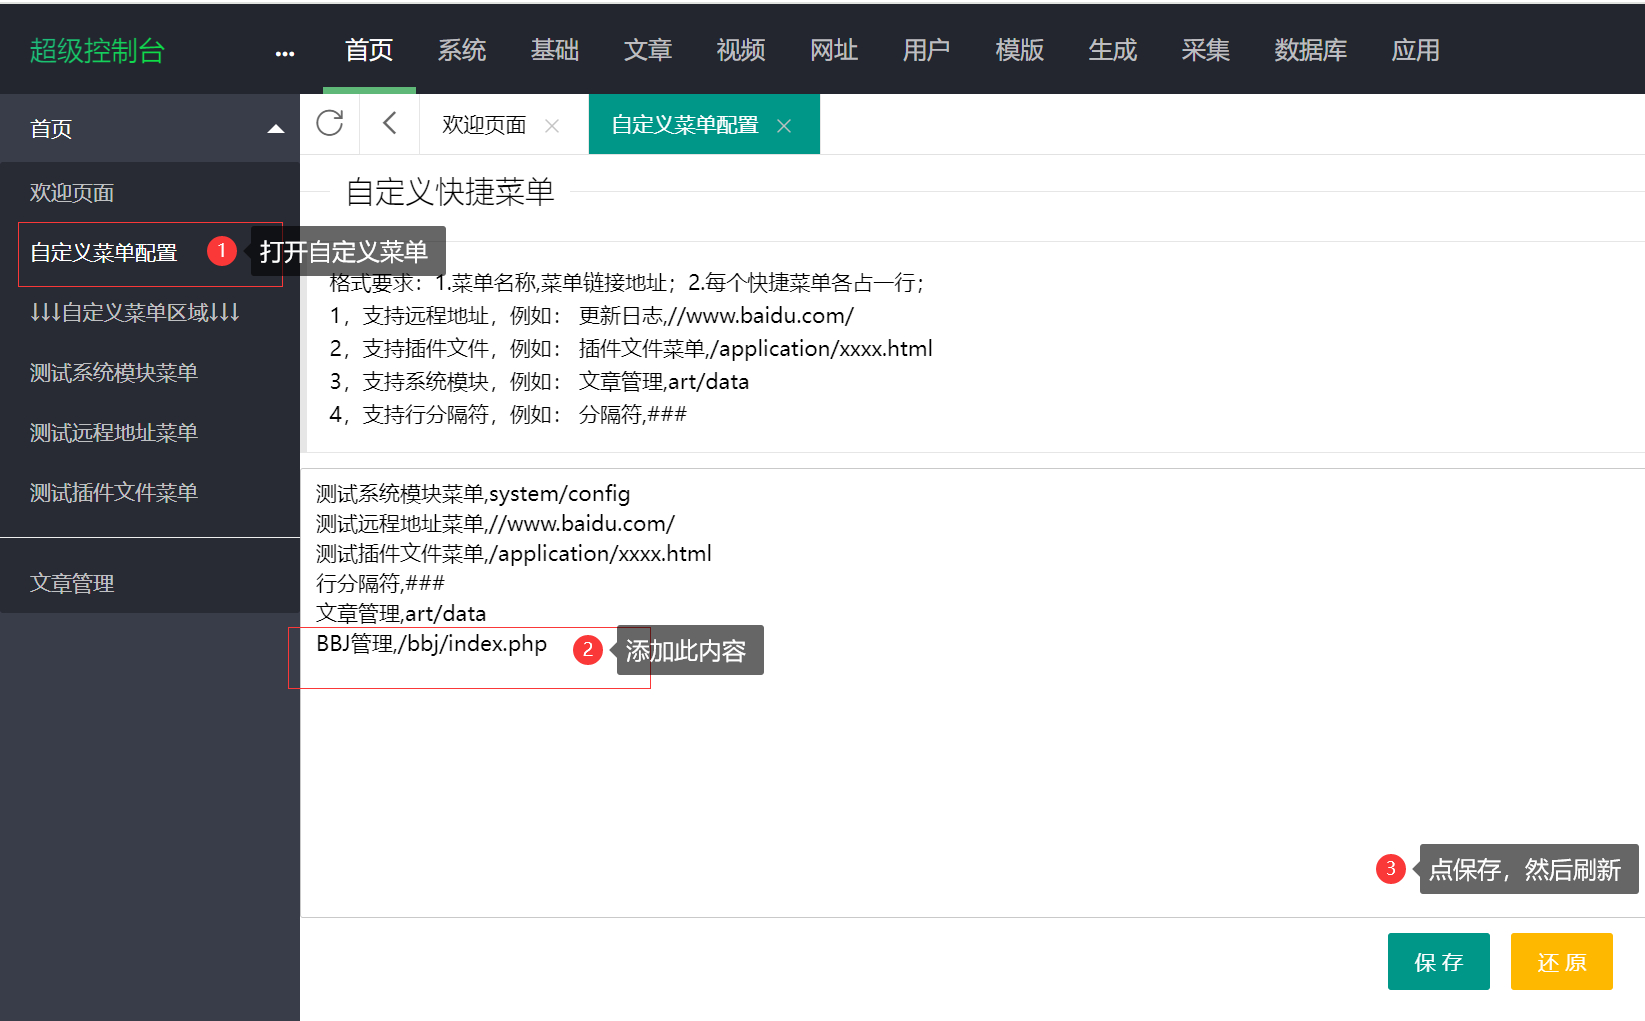Close the 欢迎页面 tab with its X icon

[x=551, y=125]
